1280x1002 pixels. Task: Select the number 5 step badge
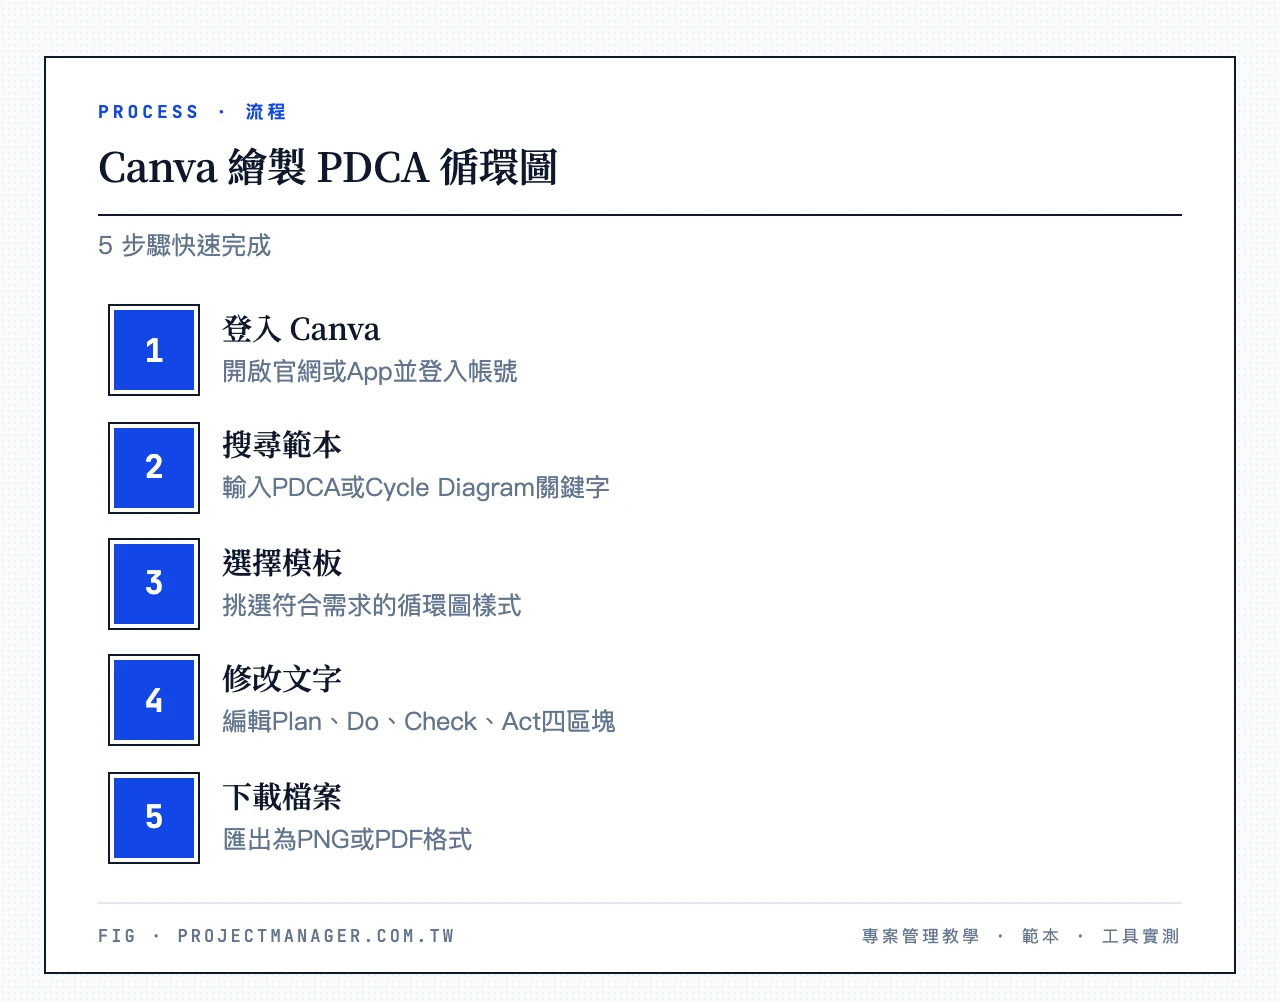(x=154, y=817)
